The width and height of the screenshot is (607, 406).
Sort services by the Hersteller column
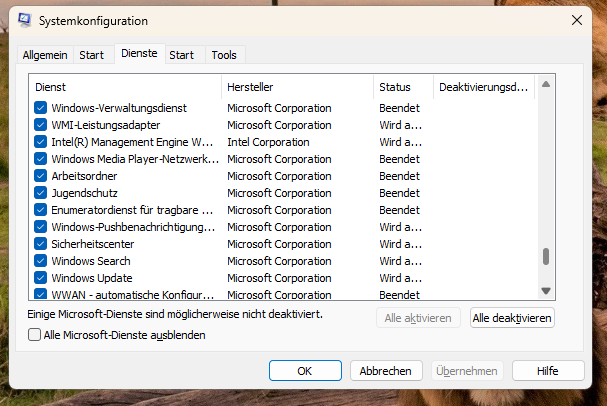click(x=297, y=87)
